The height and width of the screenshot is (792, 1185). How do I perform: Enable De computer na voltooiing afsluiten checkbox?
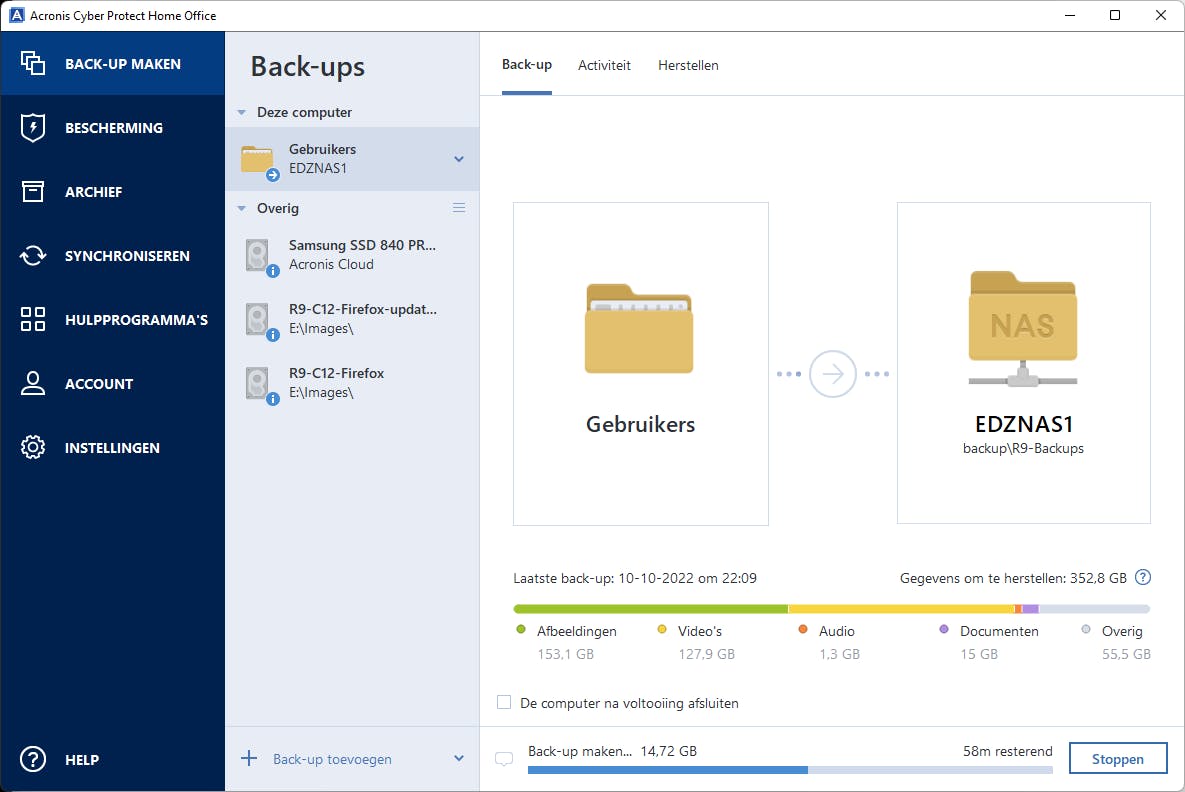pyautogui.click(x=504, y=702)
